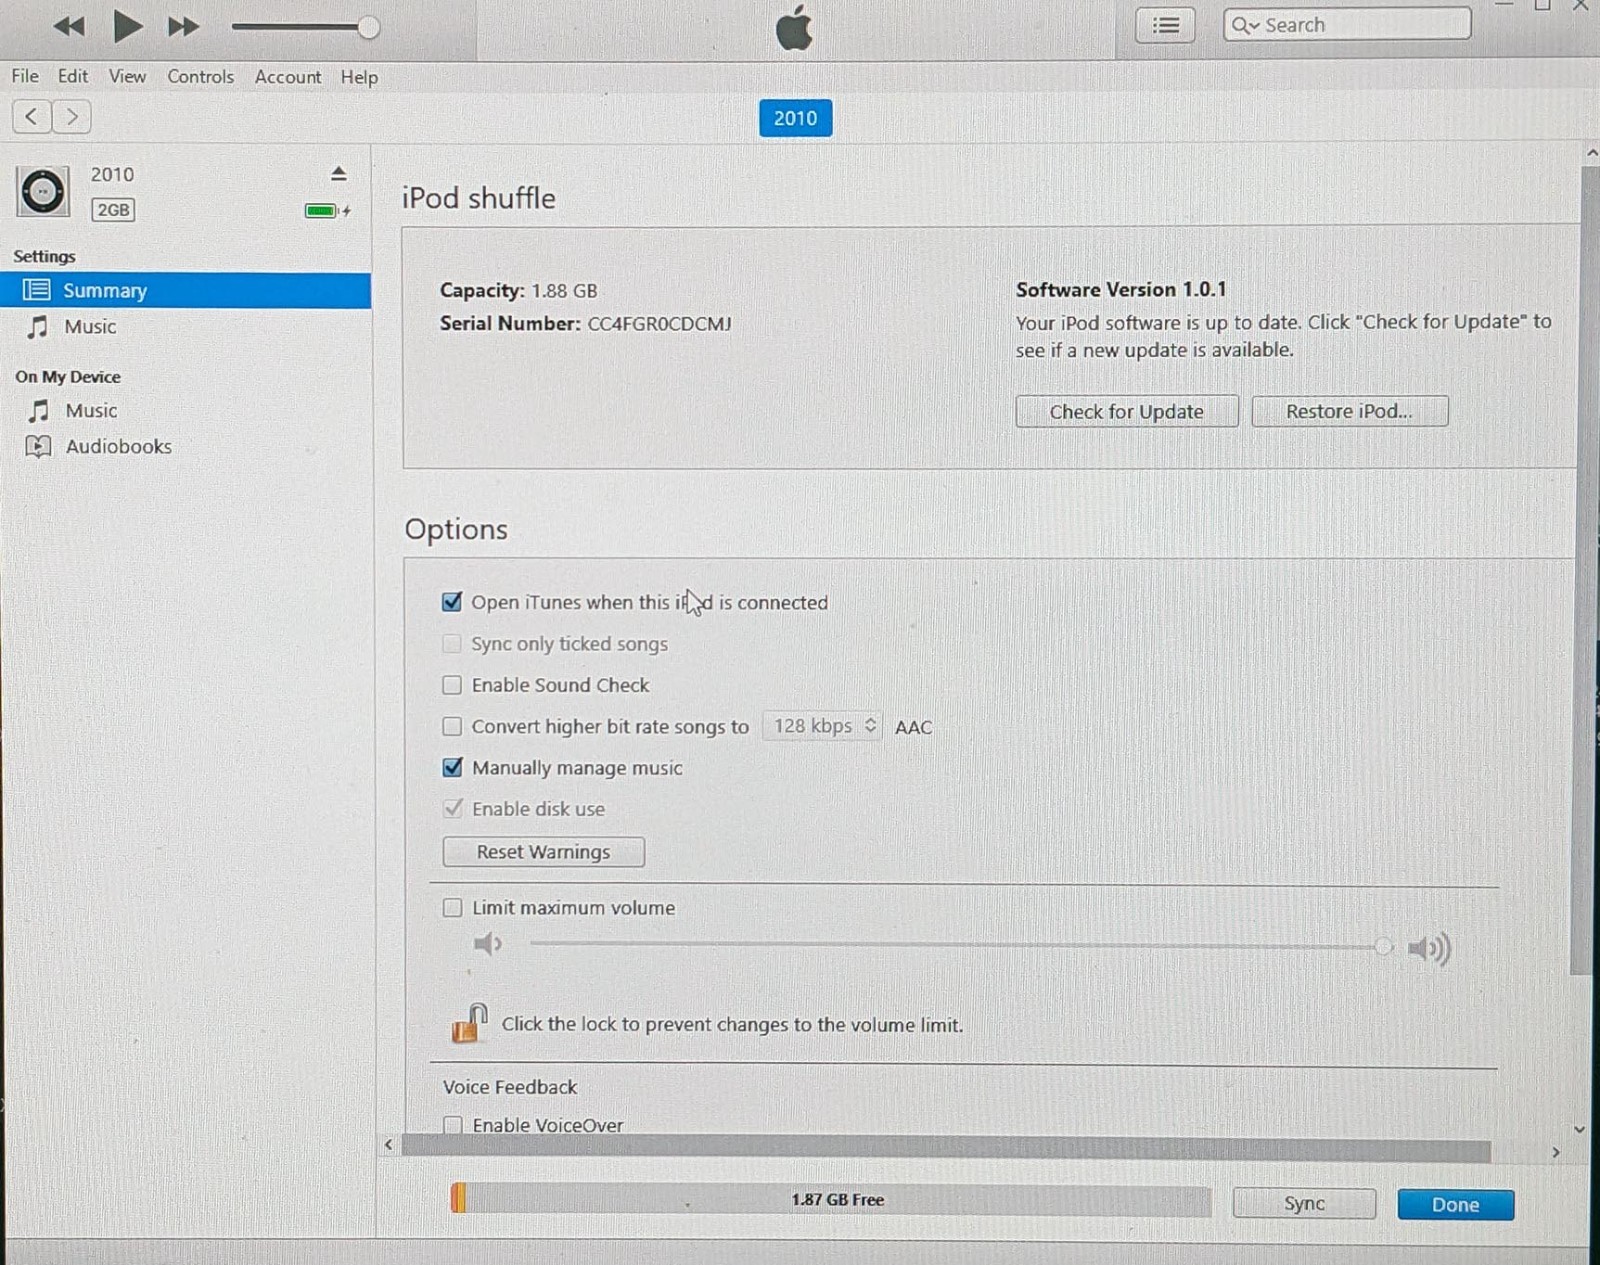Click the iPod shuffle device icon
This screenshot has height=1265, width=1600.
(x=43, y=191)
